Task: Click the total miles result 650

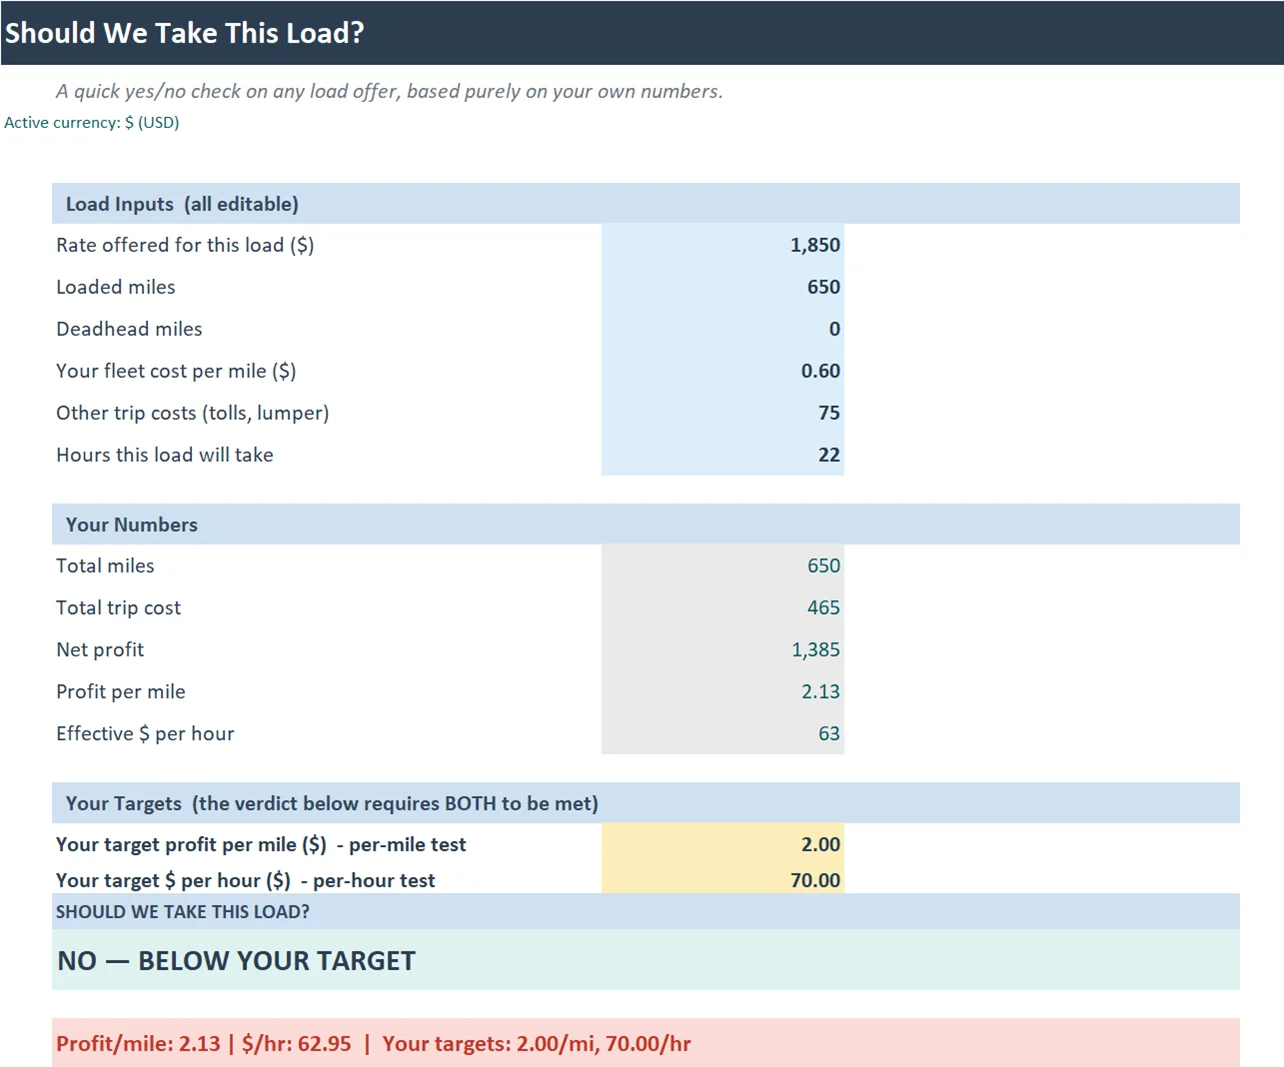Action: [722, 566]
